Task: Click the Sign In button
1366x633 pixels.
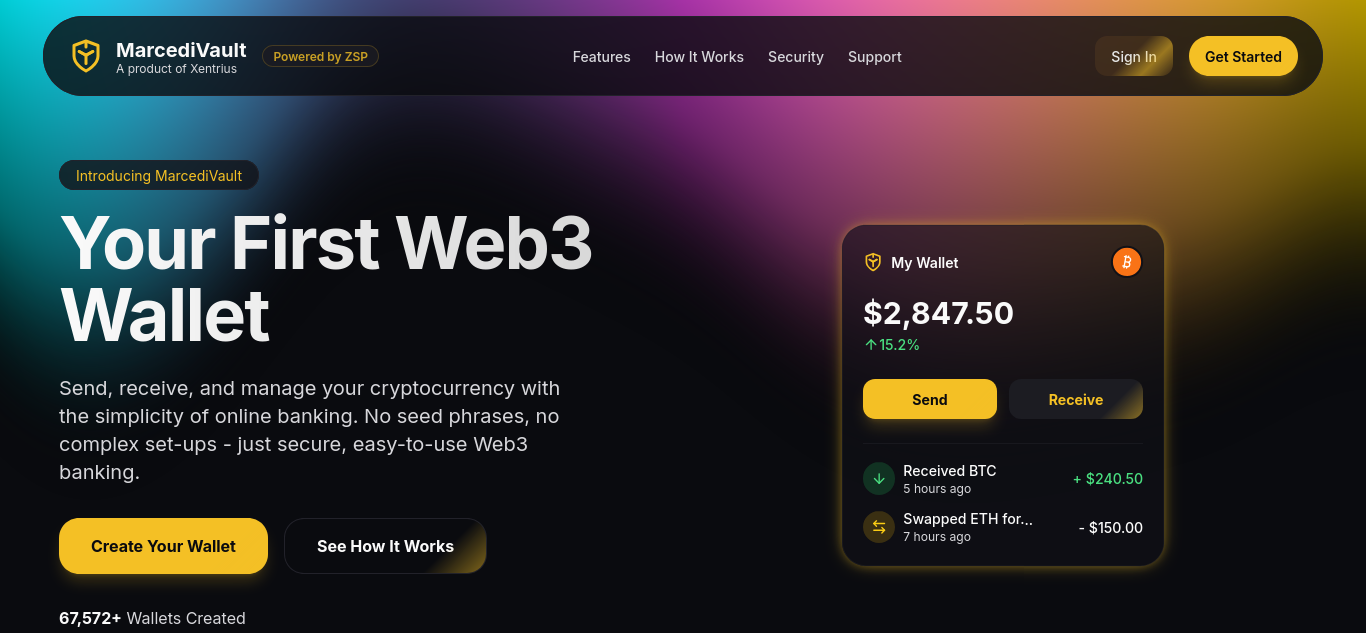Action: click(1134, 56)
